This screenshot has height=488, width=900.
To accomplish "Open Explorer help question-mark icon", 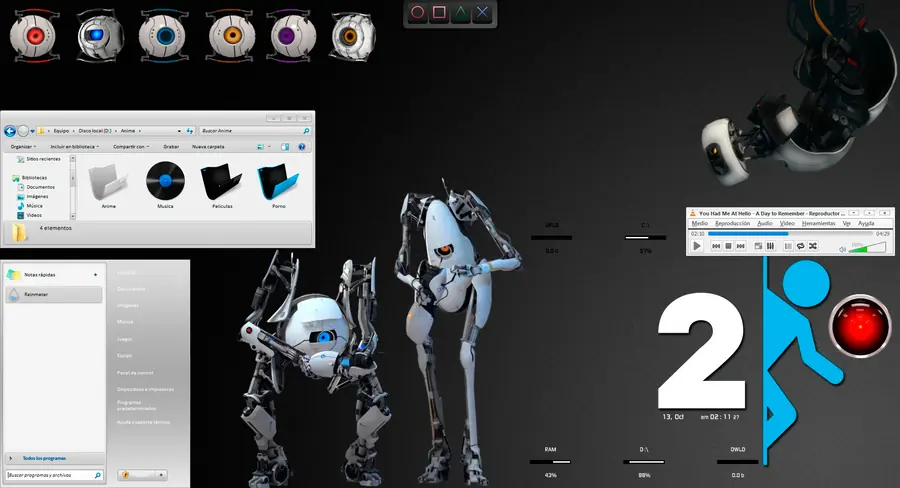I will (301, 147).
